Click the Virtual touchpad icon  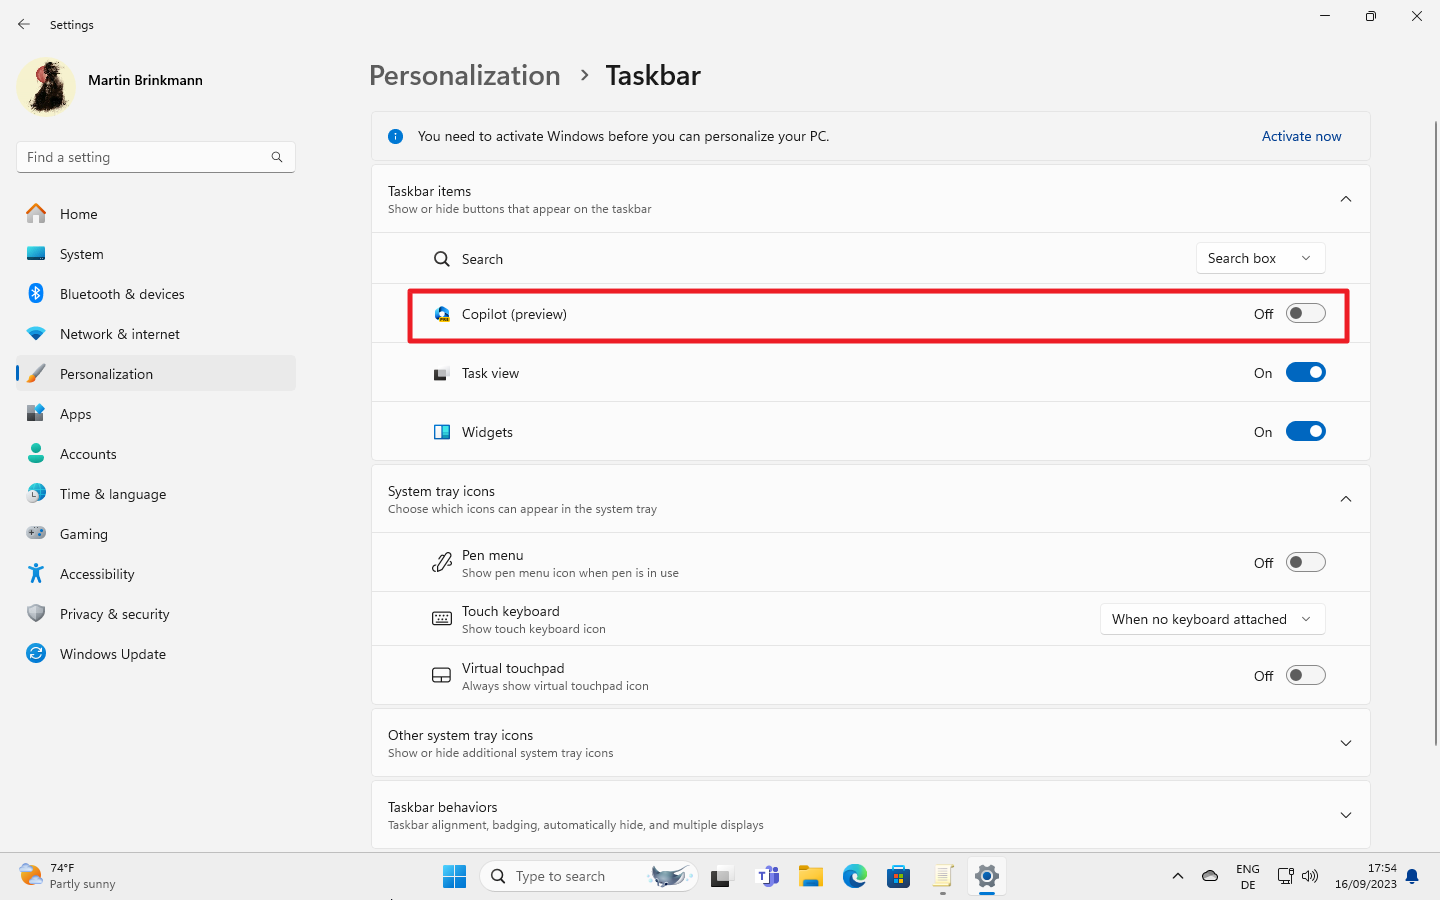[441, 676]
